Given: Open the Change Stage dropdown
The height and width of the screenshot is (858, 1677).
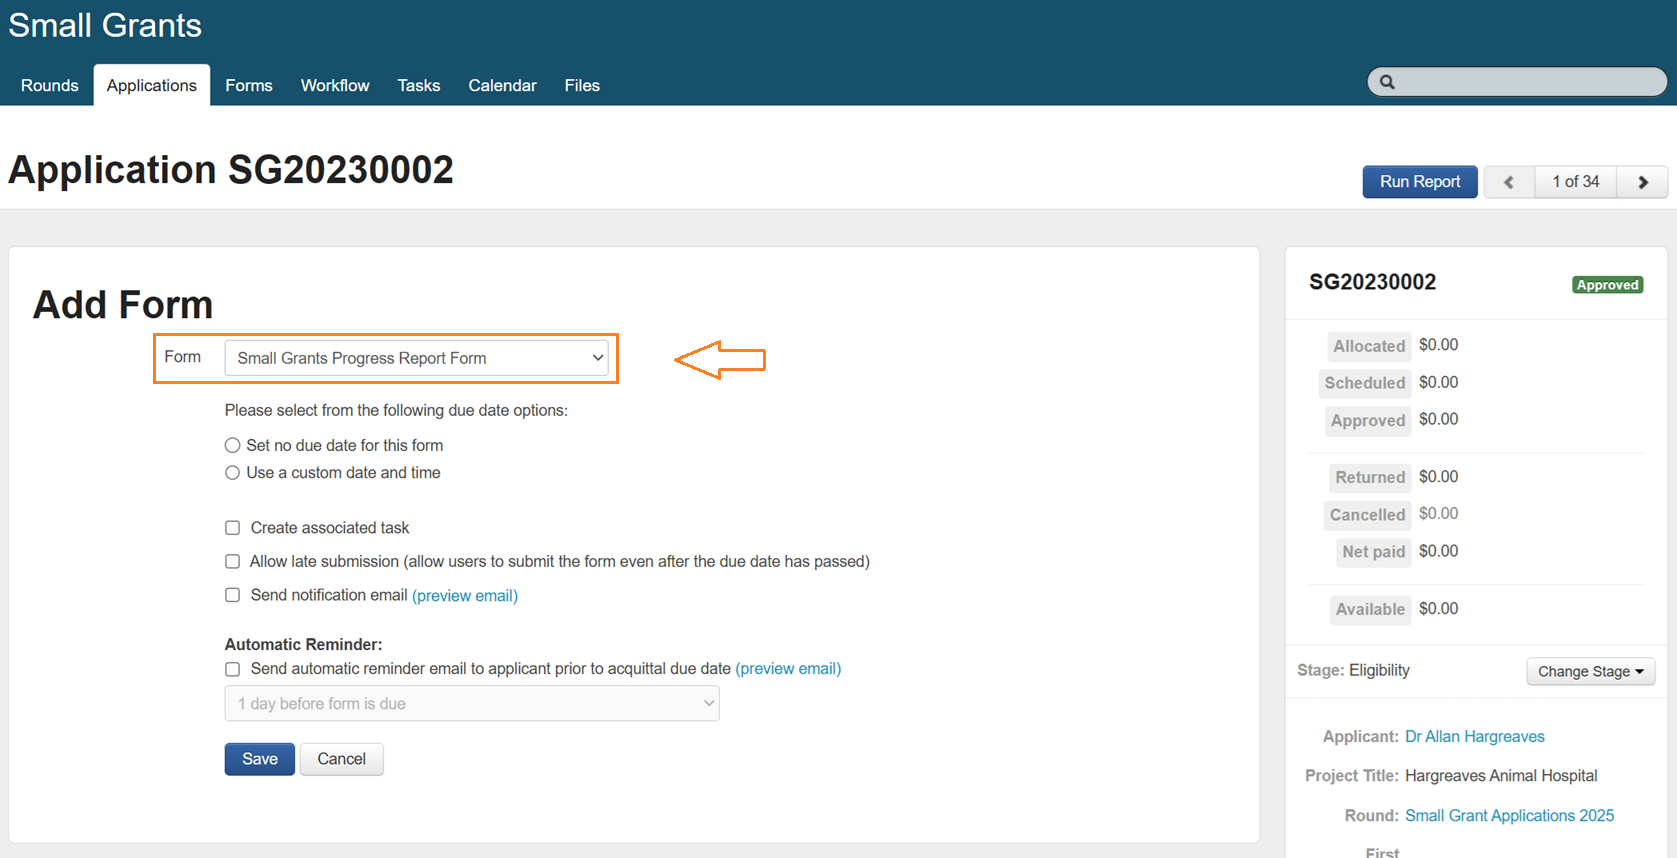Looking at the screenshot, I should pyautogui.click(x=1590, y=671).
